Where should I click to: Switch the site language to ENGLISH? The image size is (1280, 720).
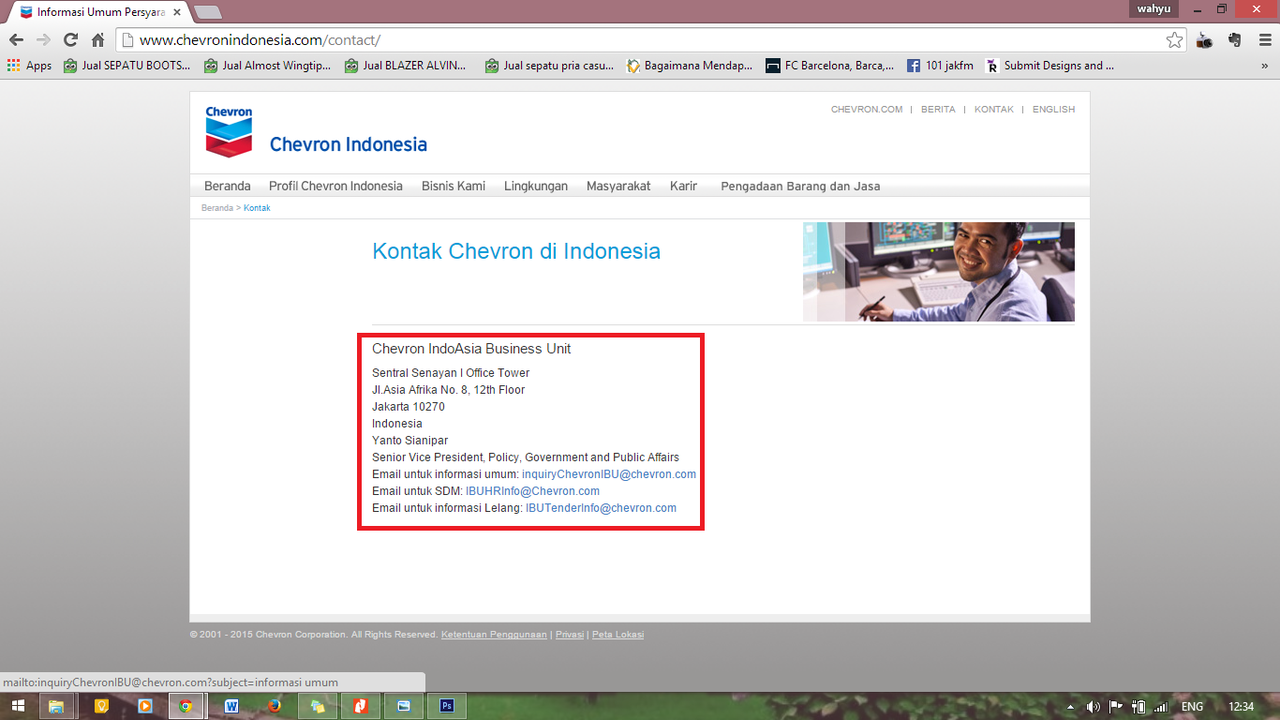coord(1054,109)
